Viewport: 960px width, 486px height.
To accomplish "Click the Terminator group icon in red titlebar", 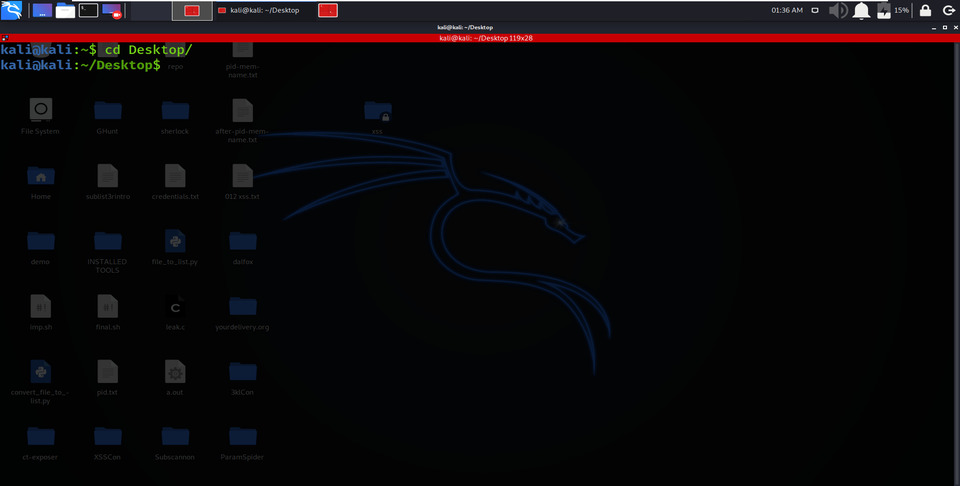I will 5,38.
